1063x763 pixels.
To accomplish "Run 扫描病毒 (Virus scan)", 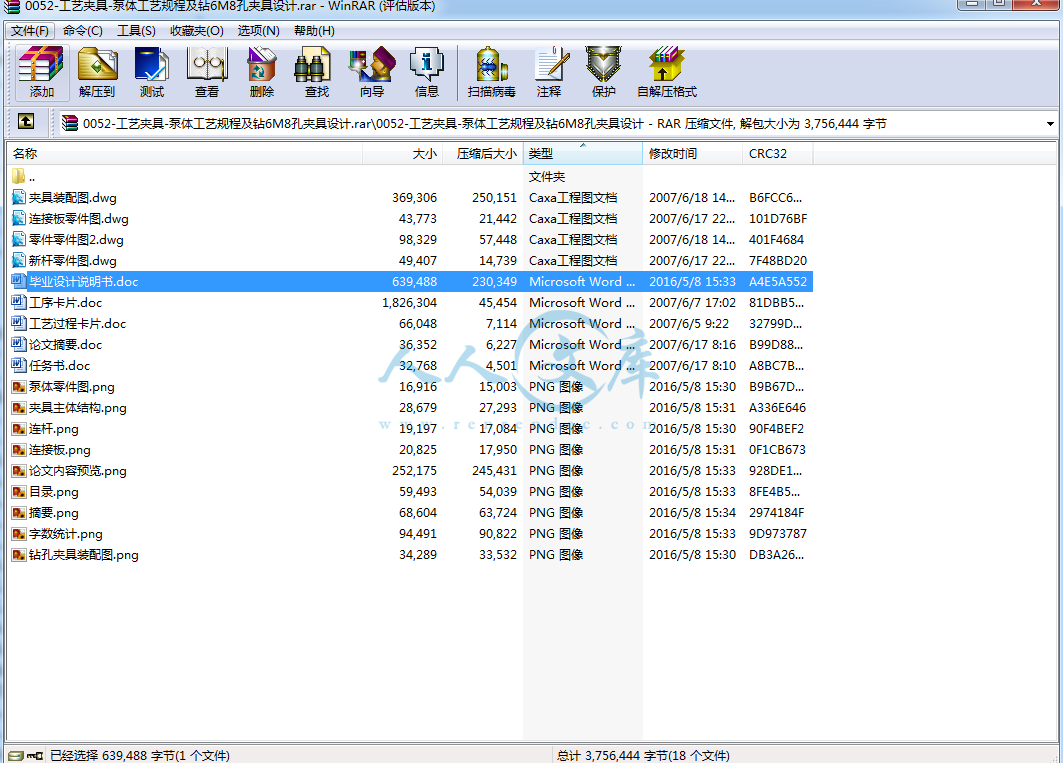I will 492,72.
